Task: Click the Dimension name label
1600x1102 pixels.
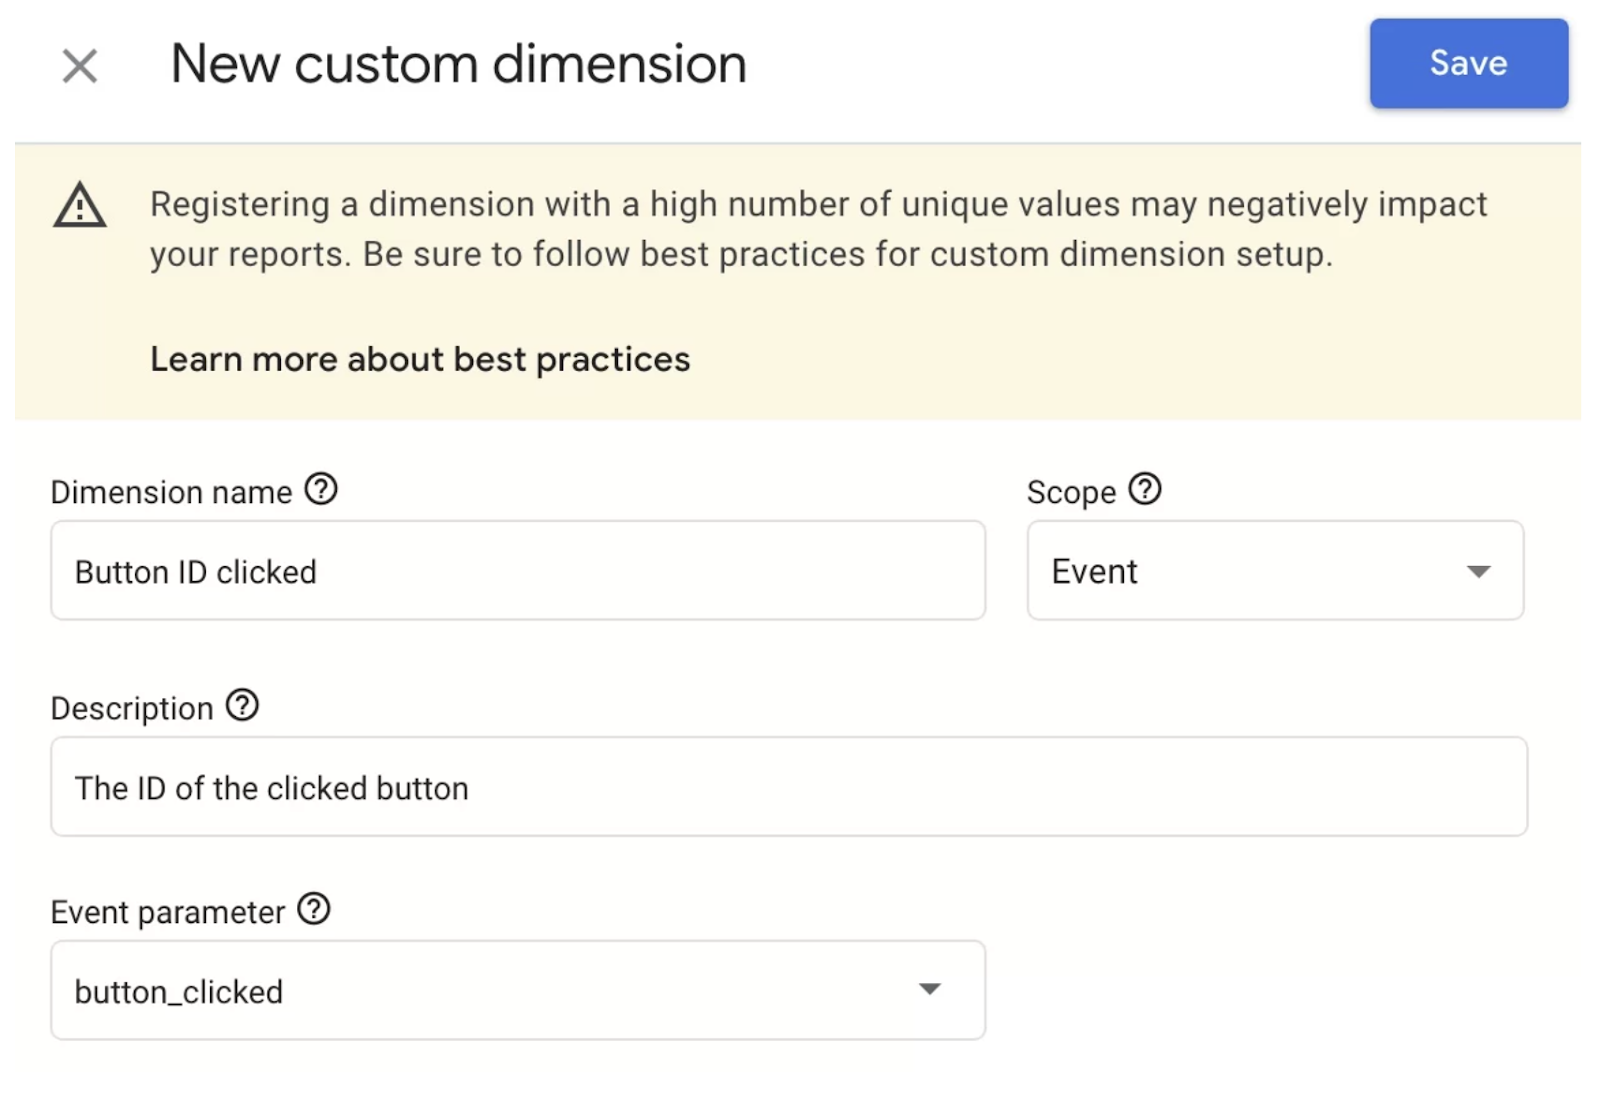Action: click(171, 492)
